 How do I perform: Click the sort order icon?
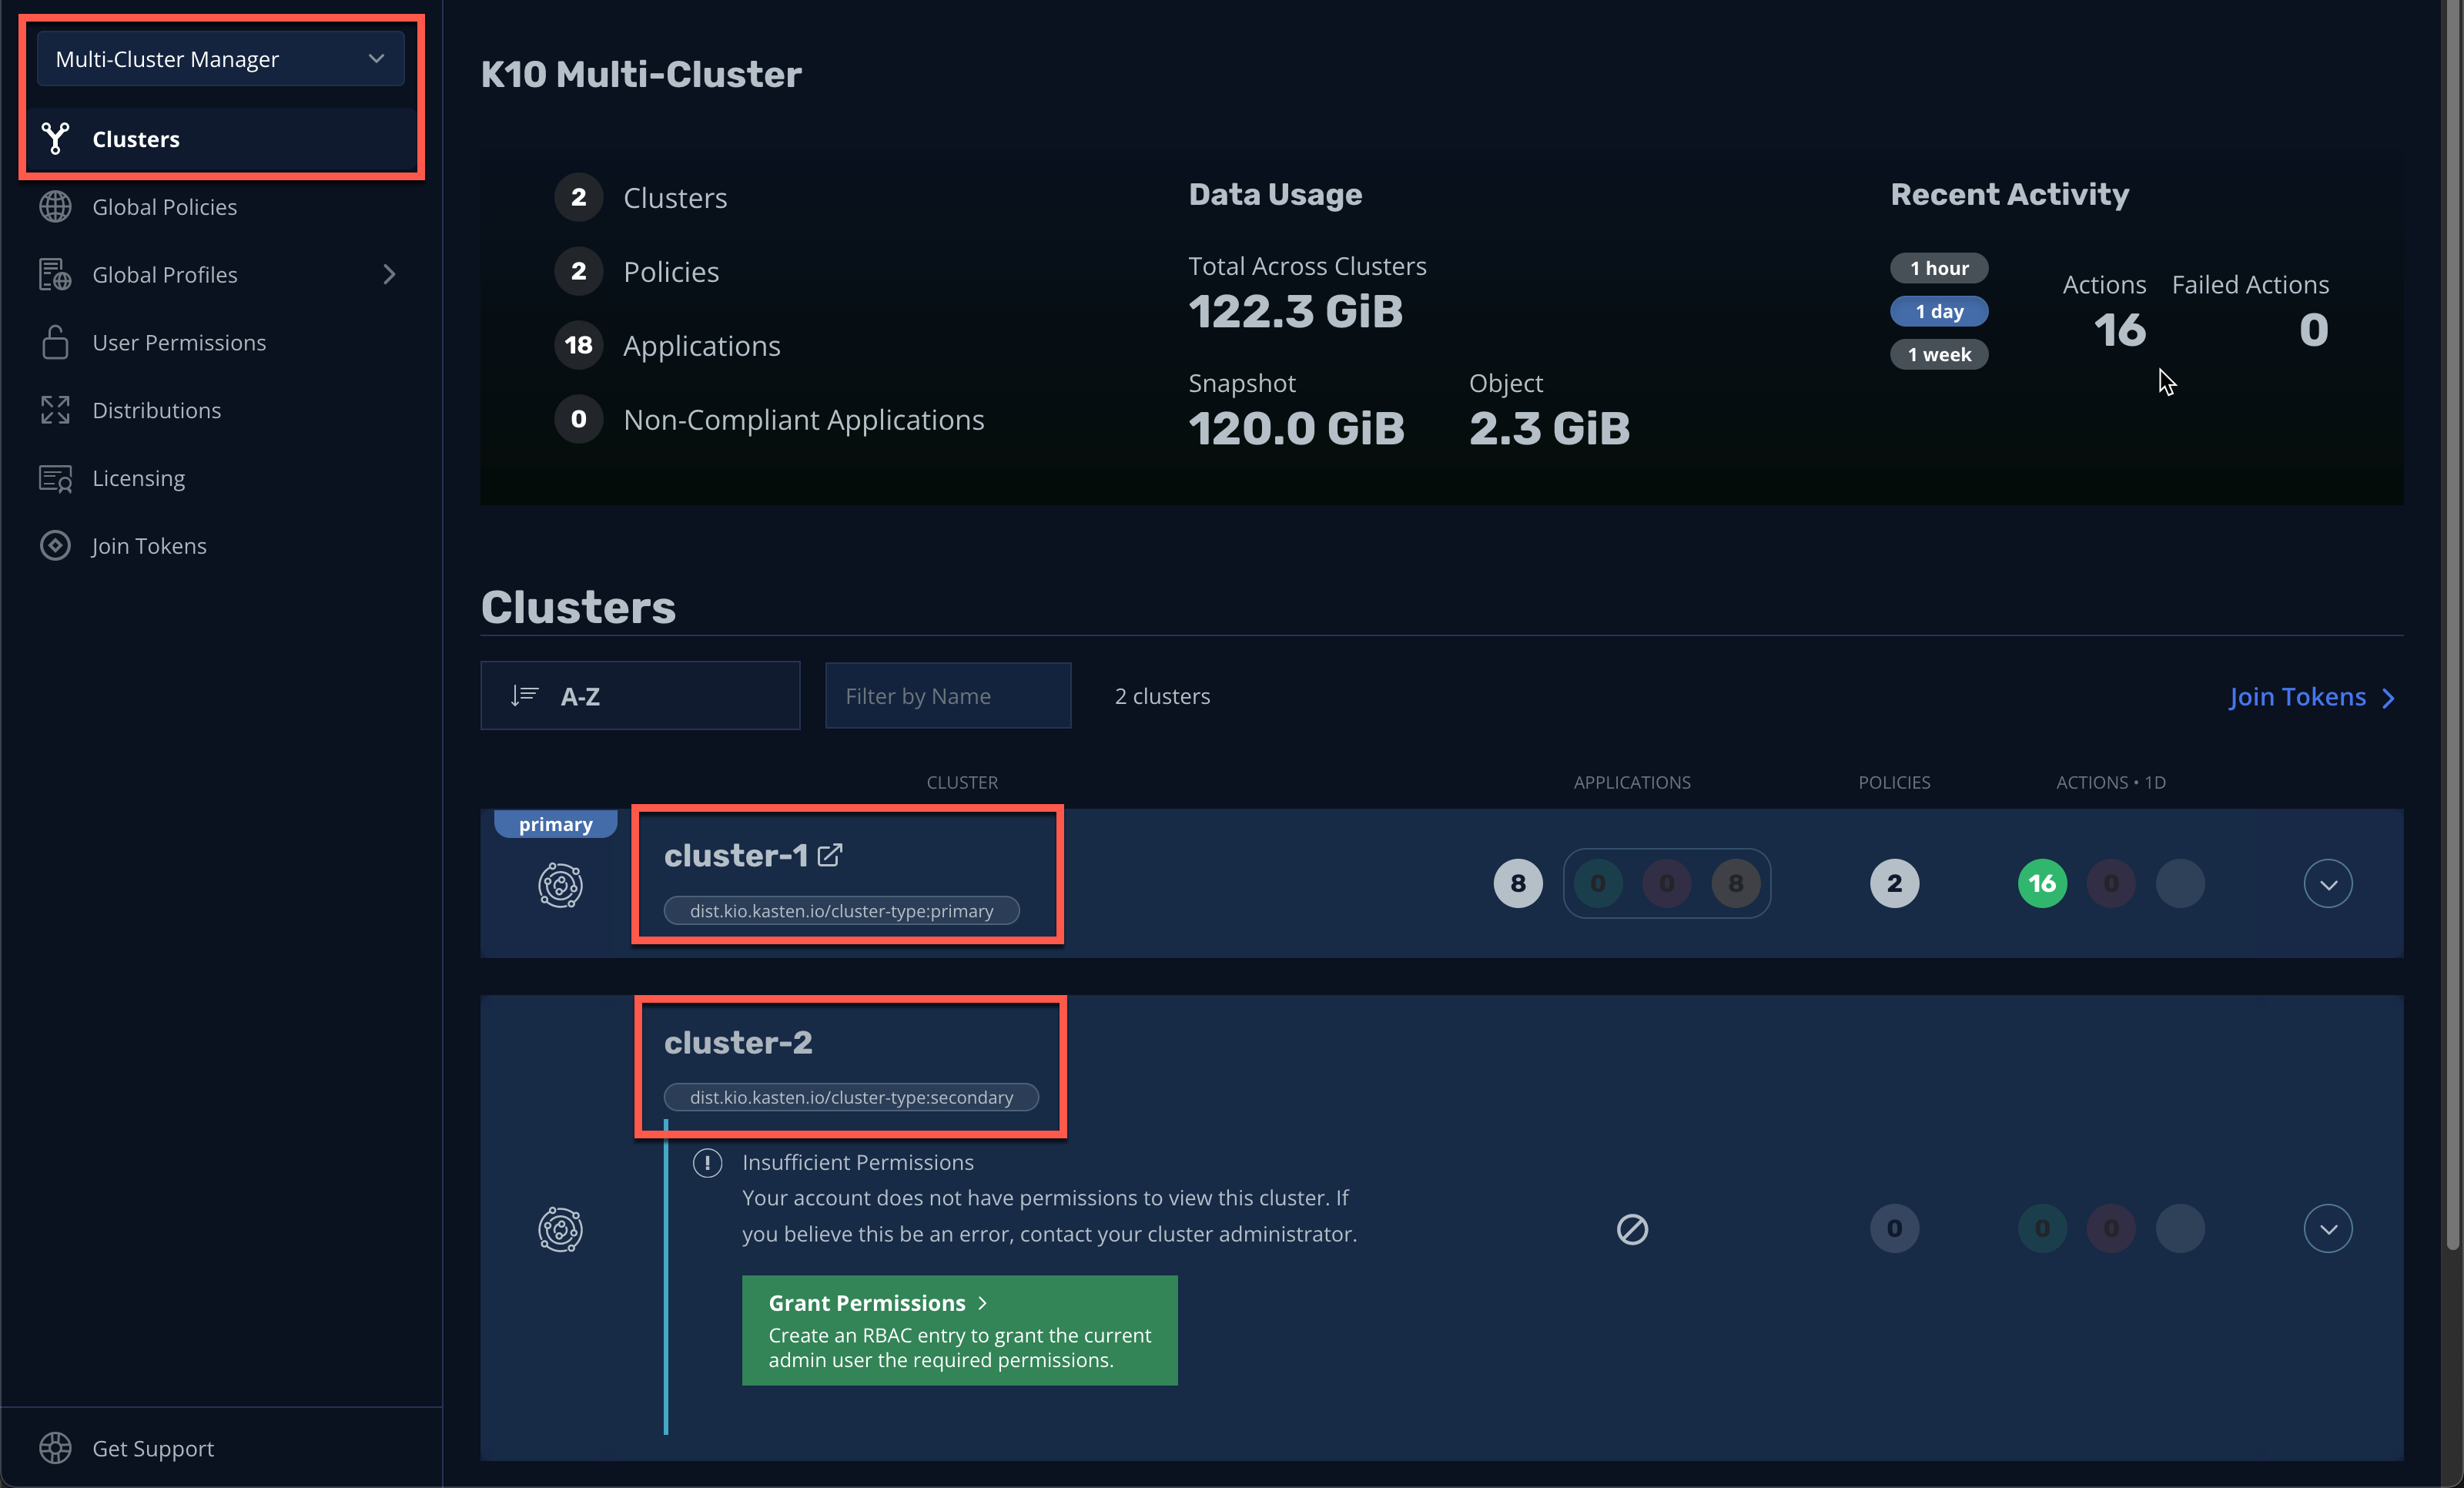coord(525,696)
